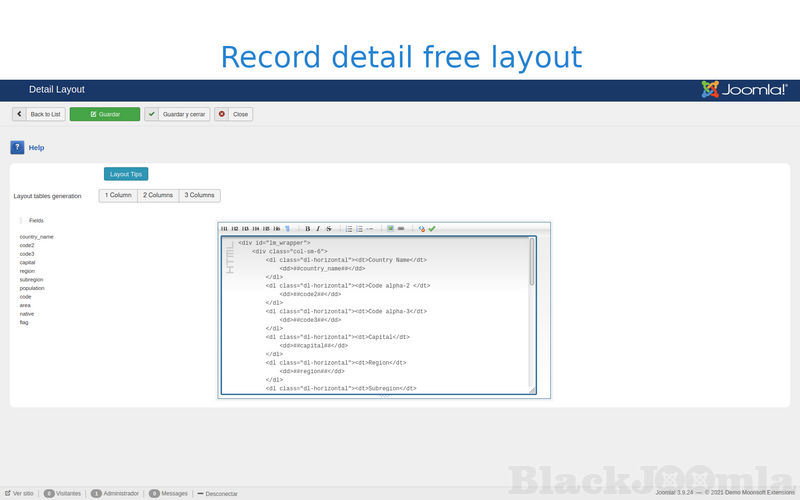Click the H1 heading button
Viewport: 800px width, 500px height.
pos(224,229)
